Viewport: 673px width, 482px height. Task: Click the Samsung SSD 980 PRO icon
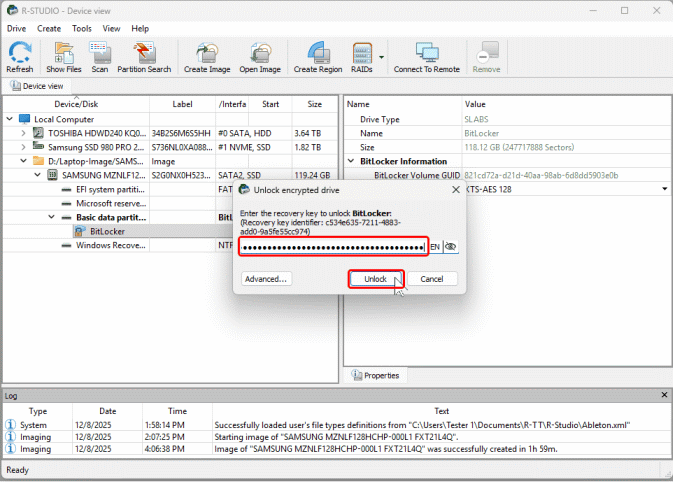[38, 146]
